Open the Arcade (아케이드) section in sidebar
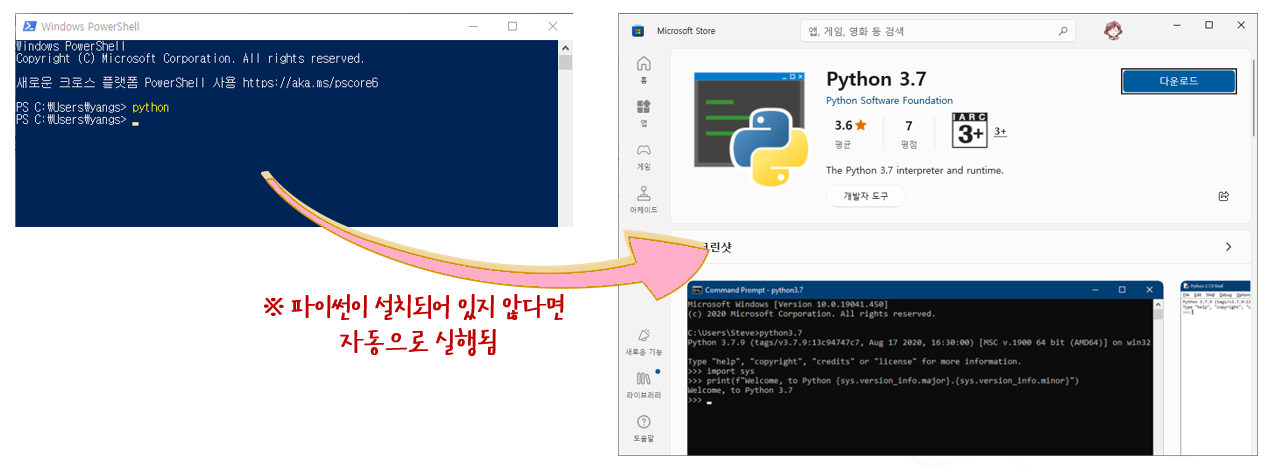The width and height of the screenshot is (1267, 468). [x=643, y=198]
